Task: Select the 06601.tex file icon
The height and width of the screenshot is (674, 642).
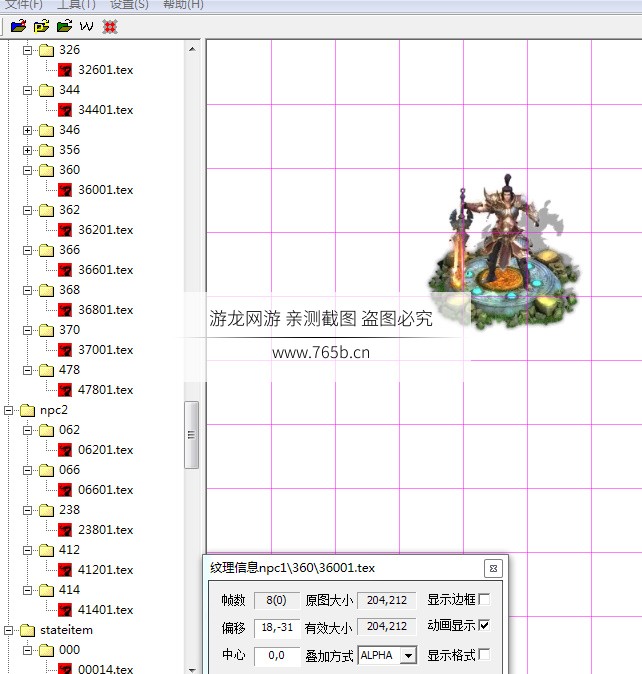Action: [65, 490]
